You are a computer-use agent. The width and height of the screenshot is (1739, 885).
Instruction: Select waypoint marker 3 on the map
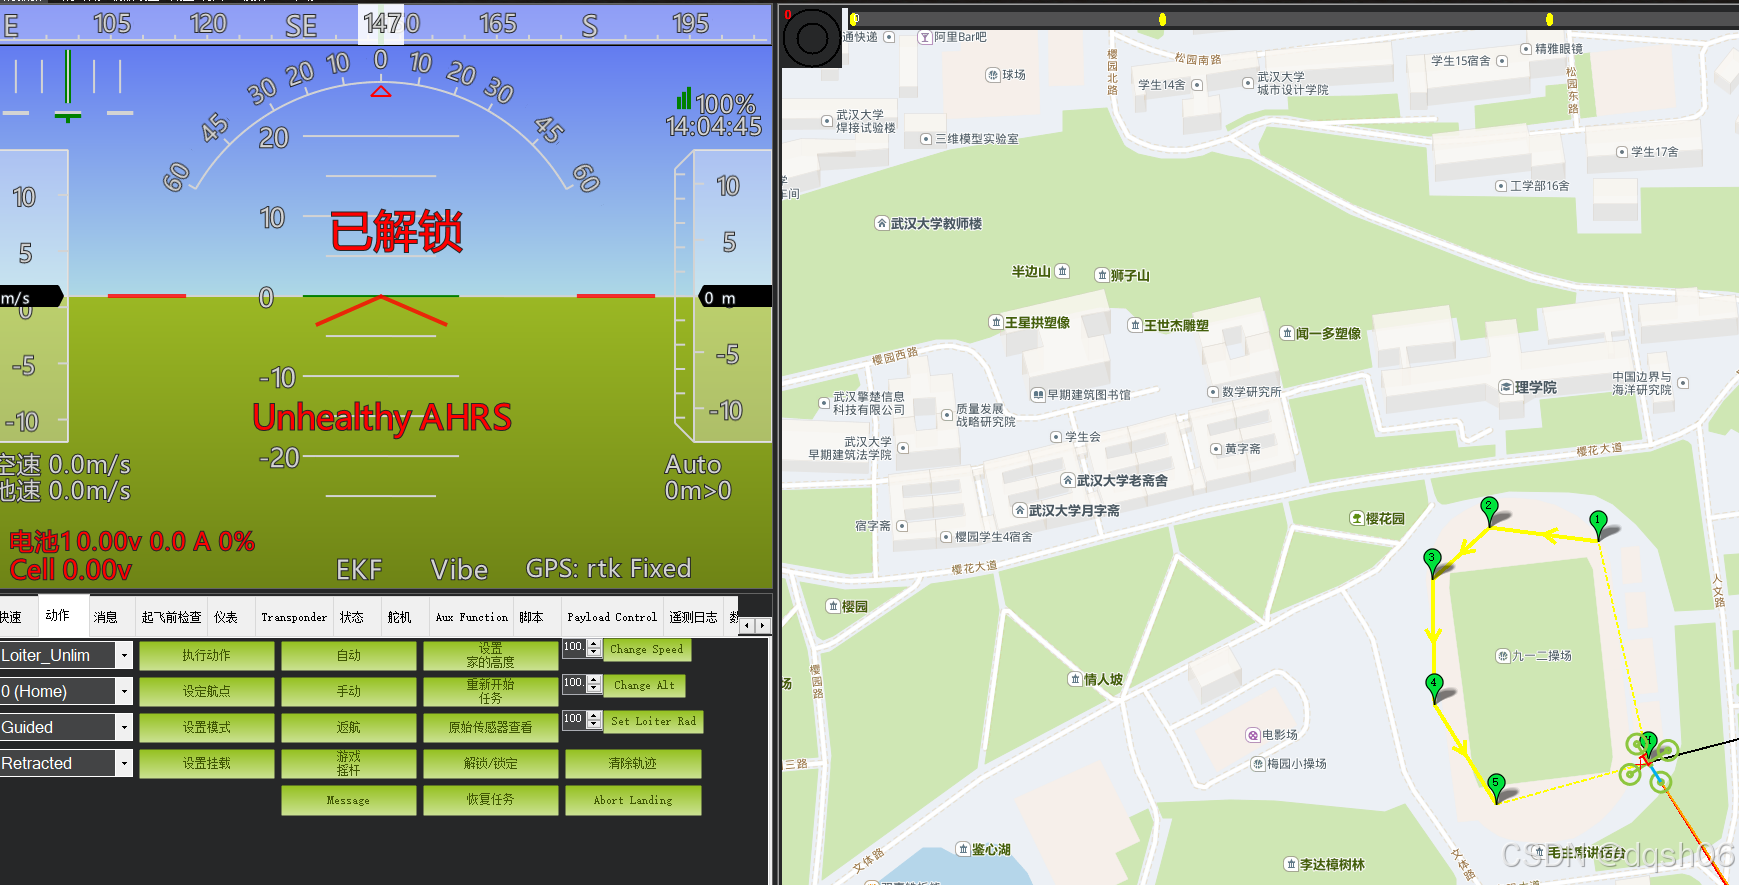tap(1432, 562)
